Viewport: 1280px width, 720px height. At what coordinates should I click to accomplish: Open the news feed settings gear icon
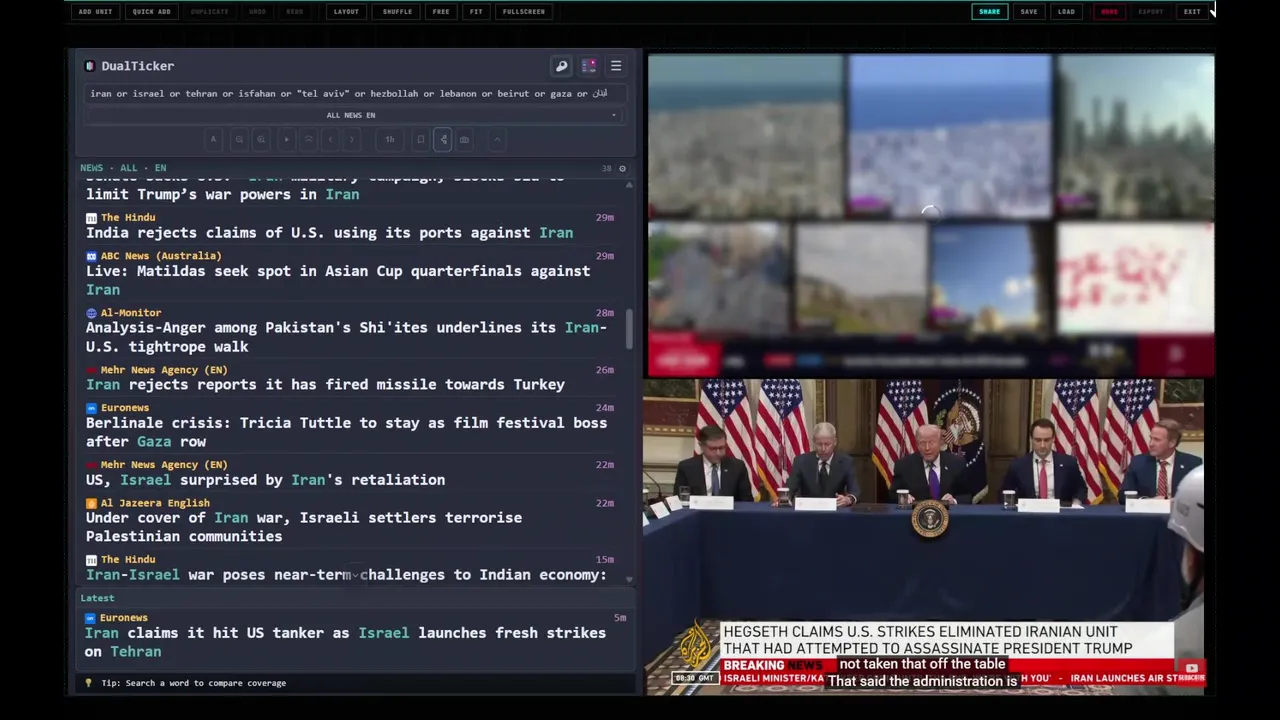622,168
